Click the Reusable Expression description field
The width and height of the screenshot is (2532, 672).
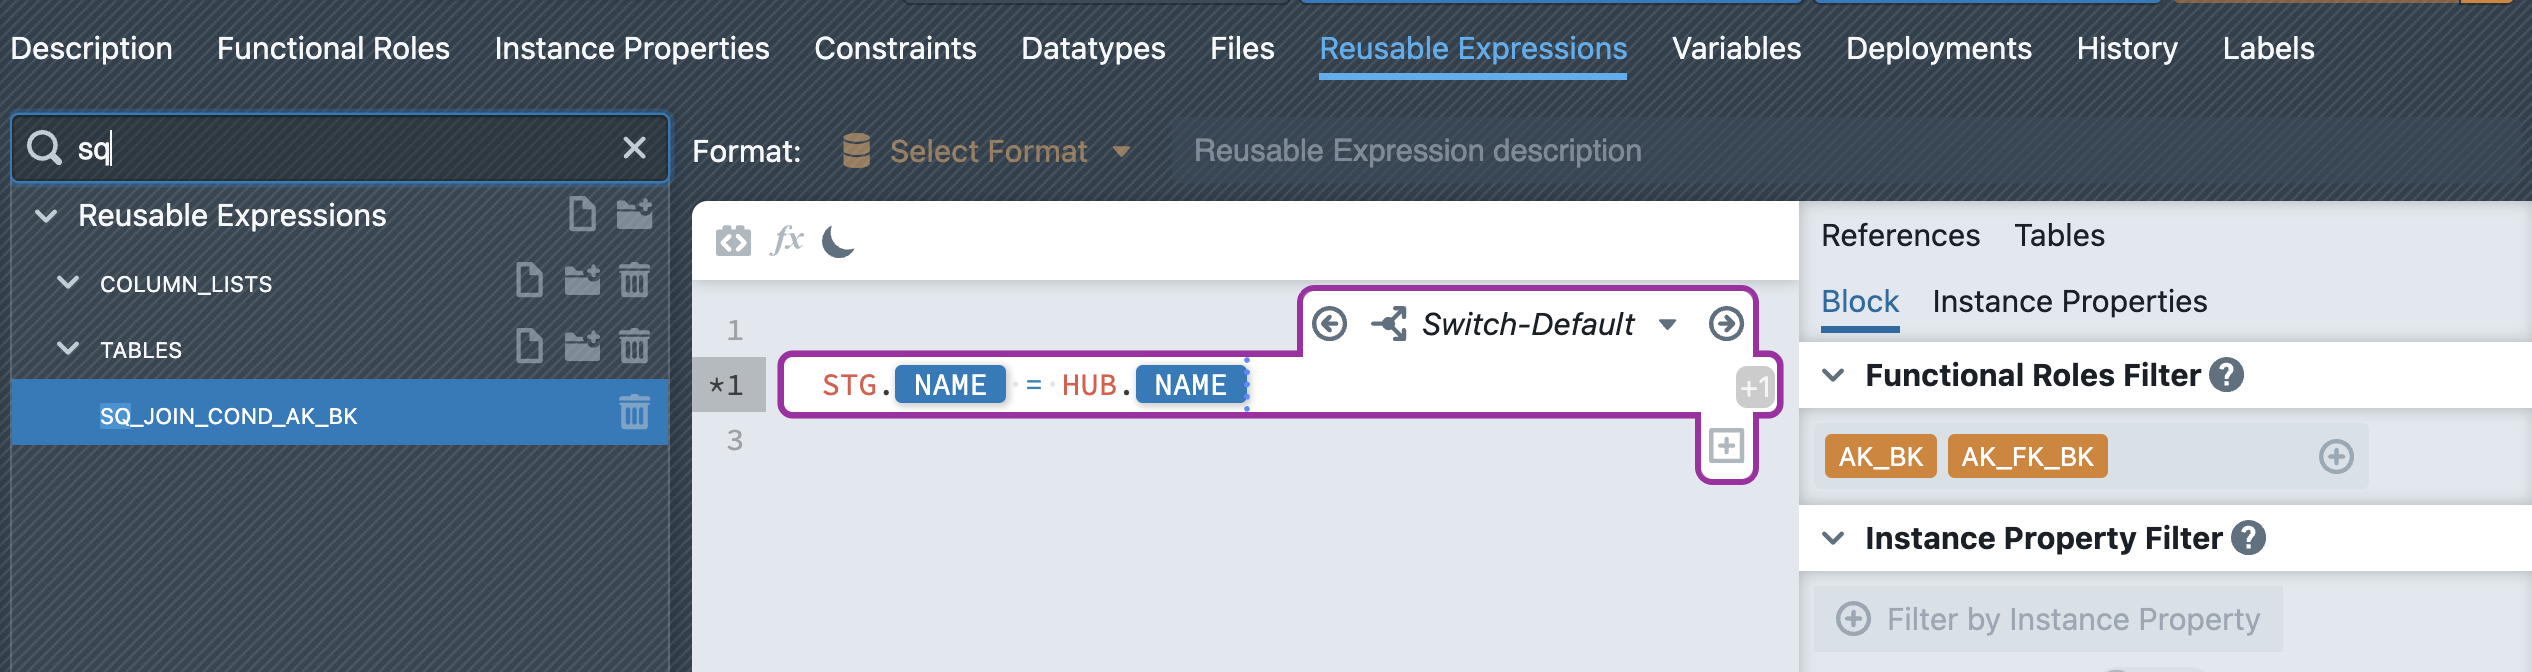1417,151
